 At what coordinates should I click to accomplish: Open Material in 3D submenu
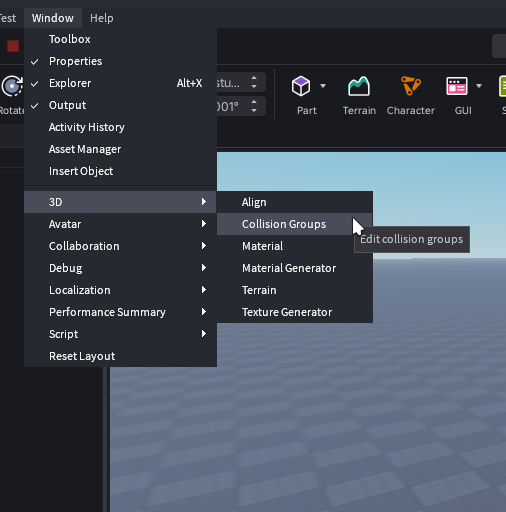(x=295, y=246)
